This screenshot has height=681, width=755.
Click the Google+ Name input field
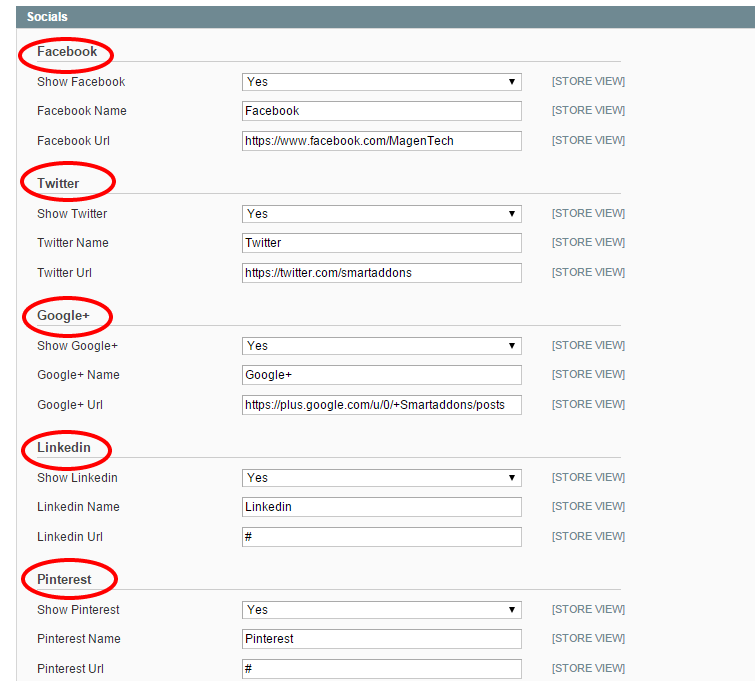[x=381, y=375]
